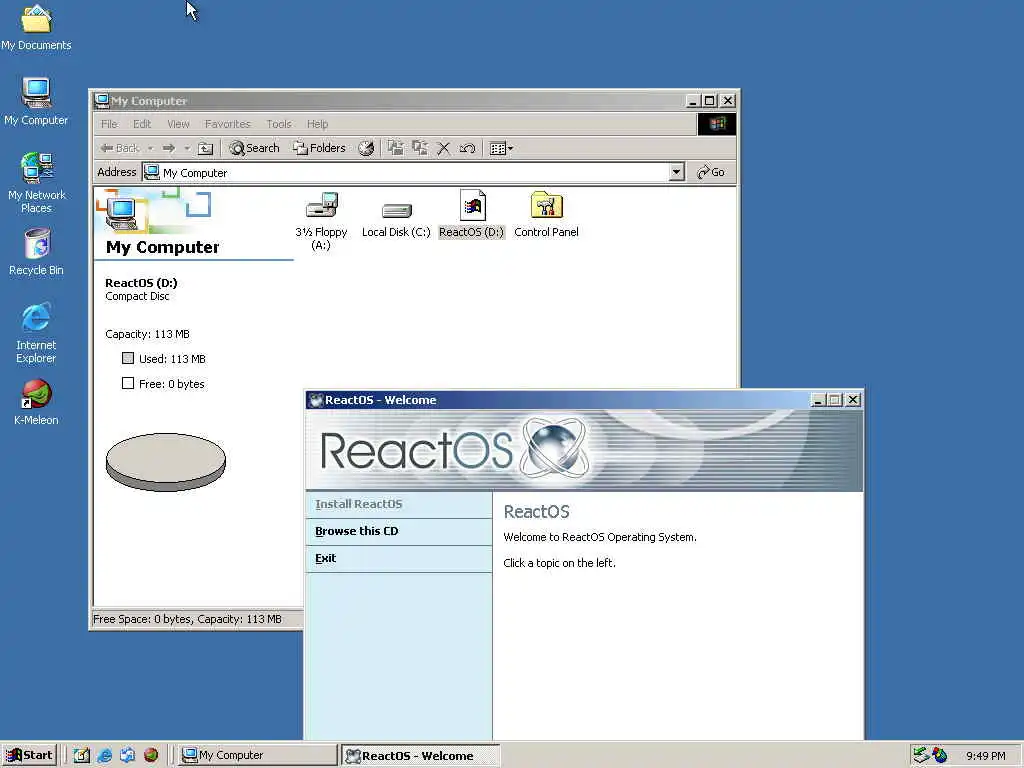Click Browse this CD

click(398, 532)
